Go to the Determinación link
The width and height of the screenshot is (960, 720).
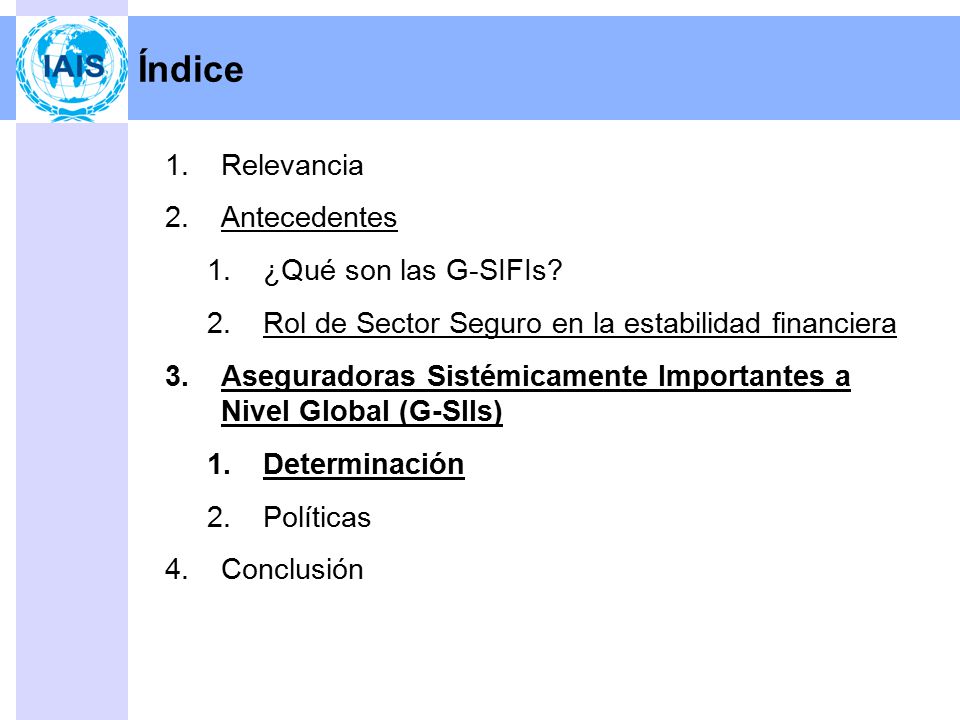(x=364, y=464)
